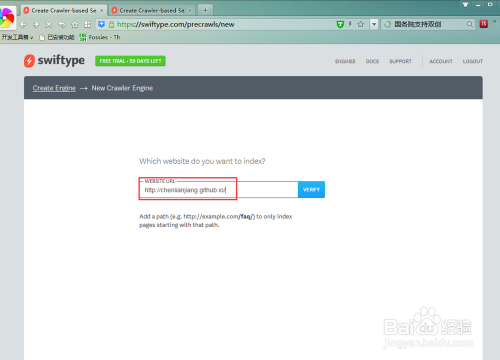Close the second Create Crawler-based tab

click(x=190, y=11)
